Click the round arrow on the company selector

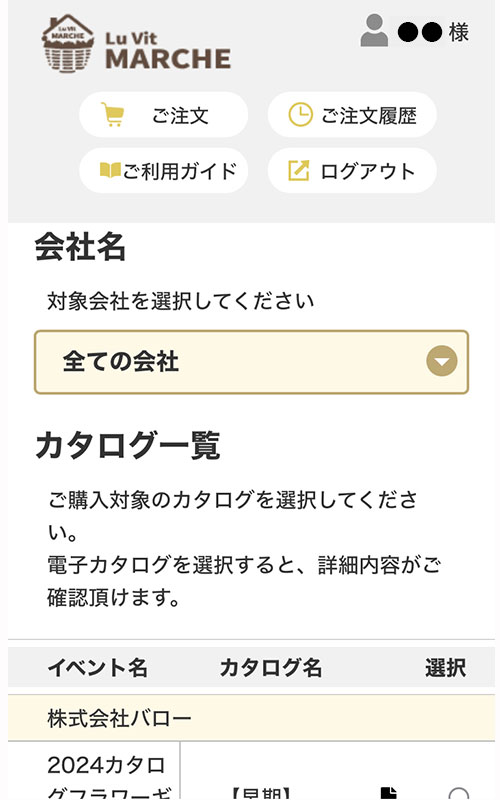441,361
